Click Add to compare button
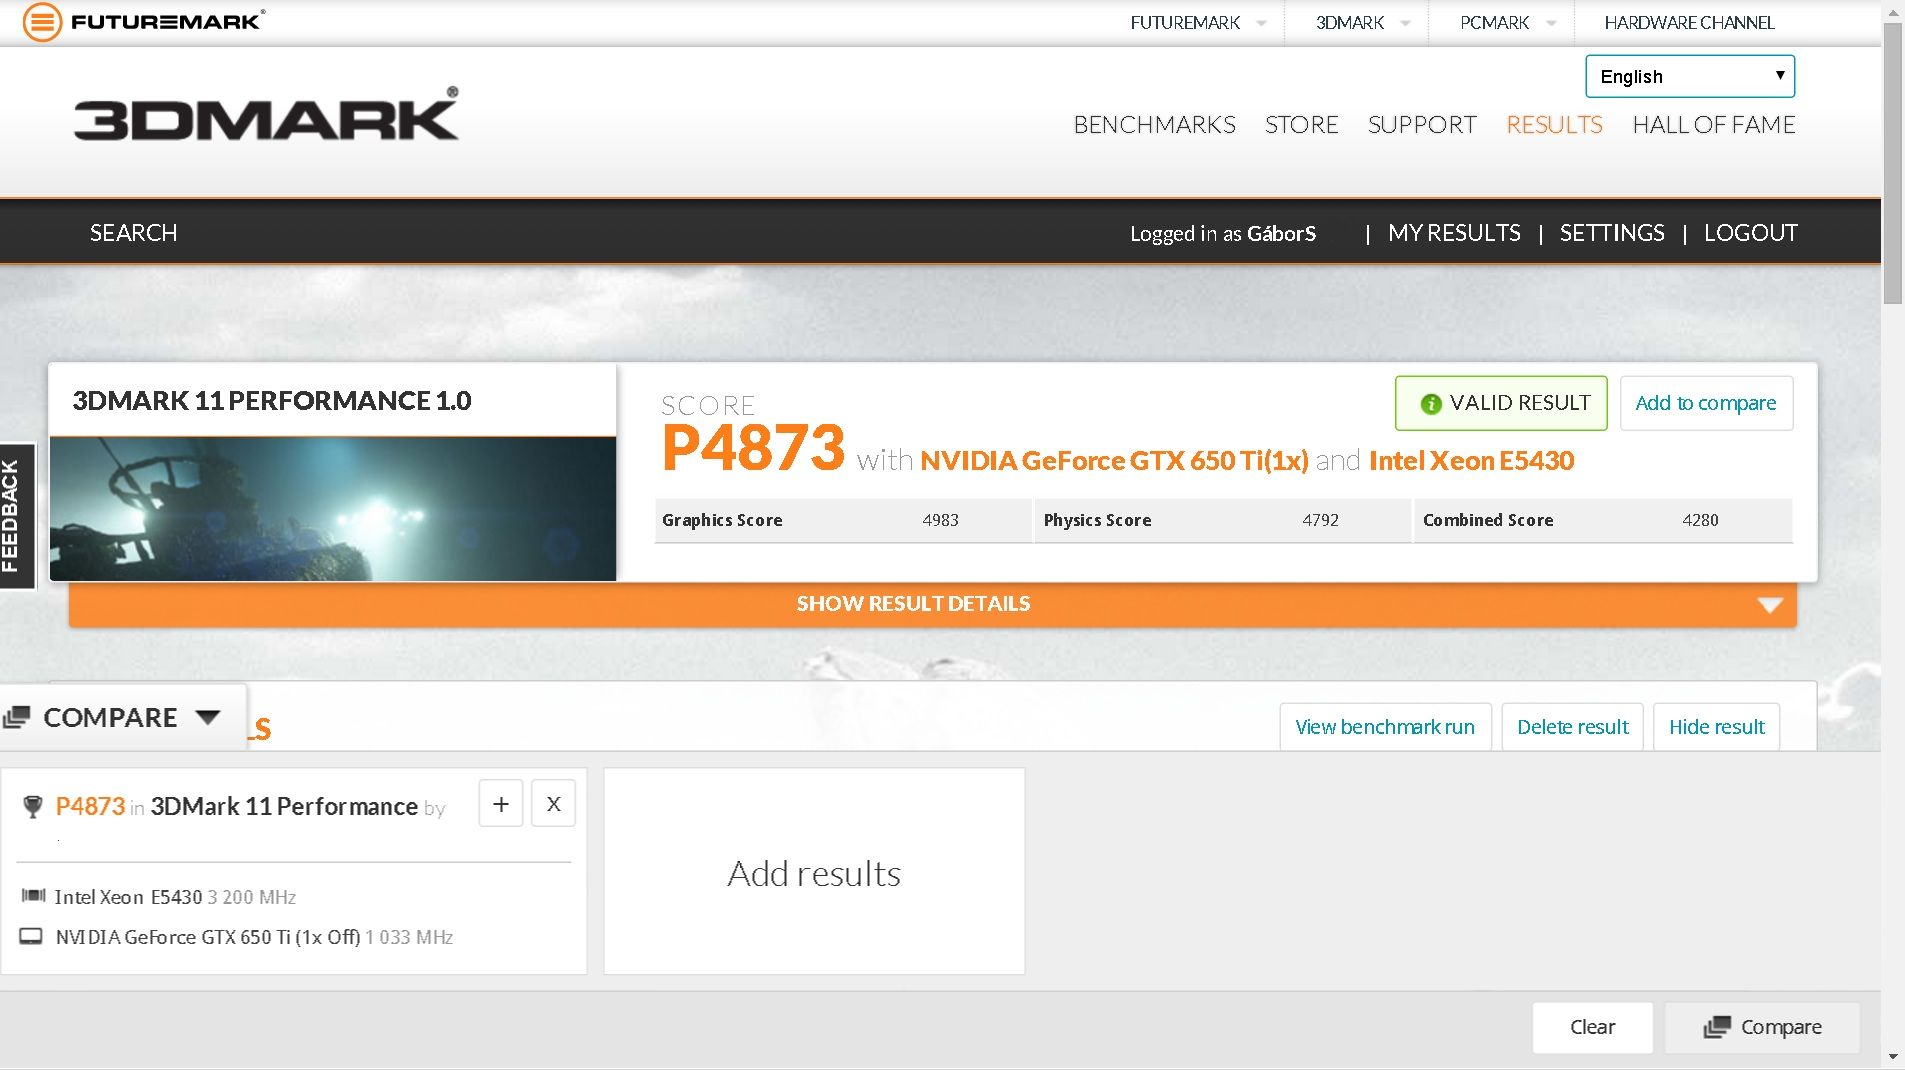The width and height of the screenshot is (1905, 1071). click(1706, 403)
